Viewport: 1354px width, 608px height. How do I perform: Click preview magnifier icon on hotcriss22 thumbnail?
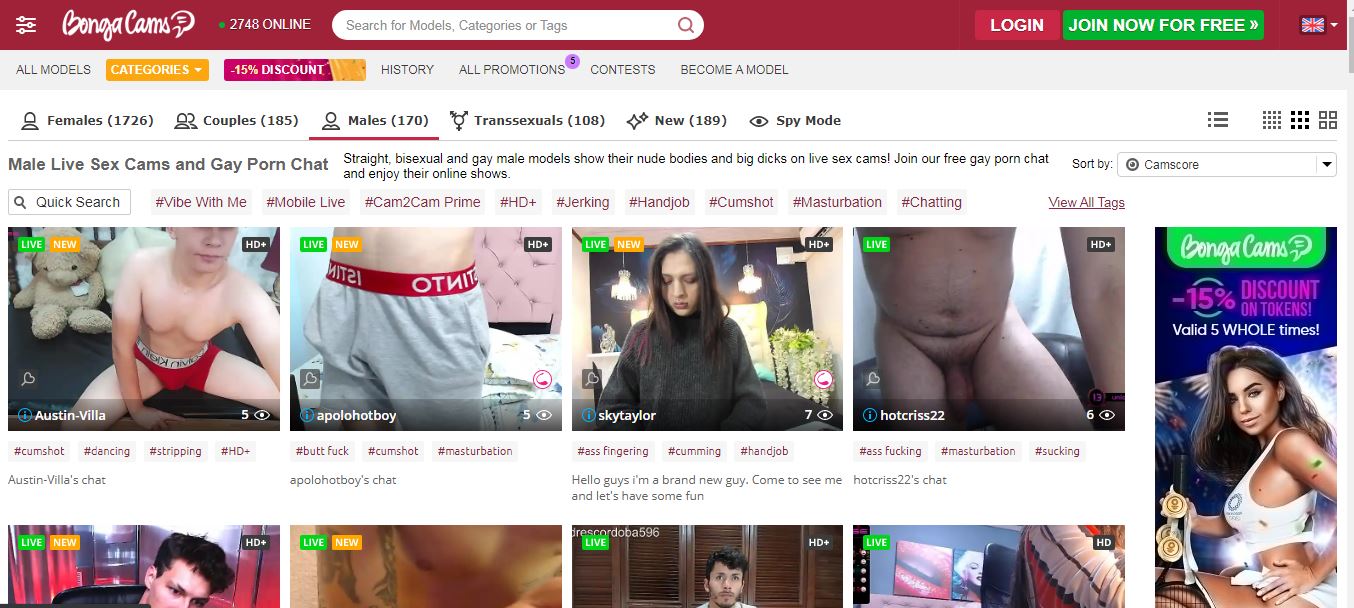click(x=873, y=379)
